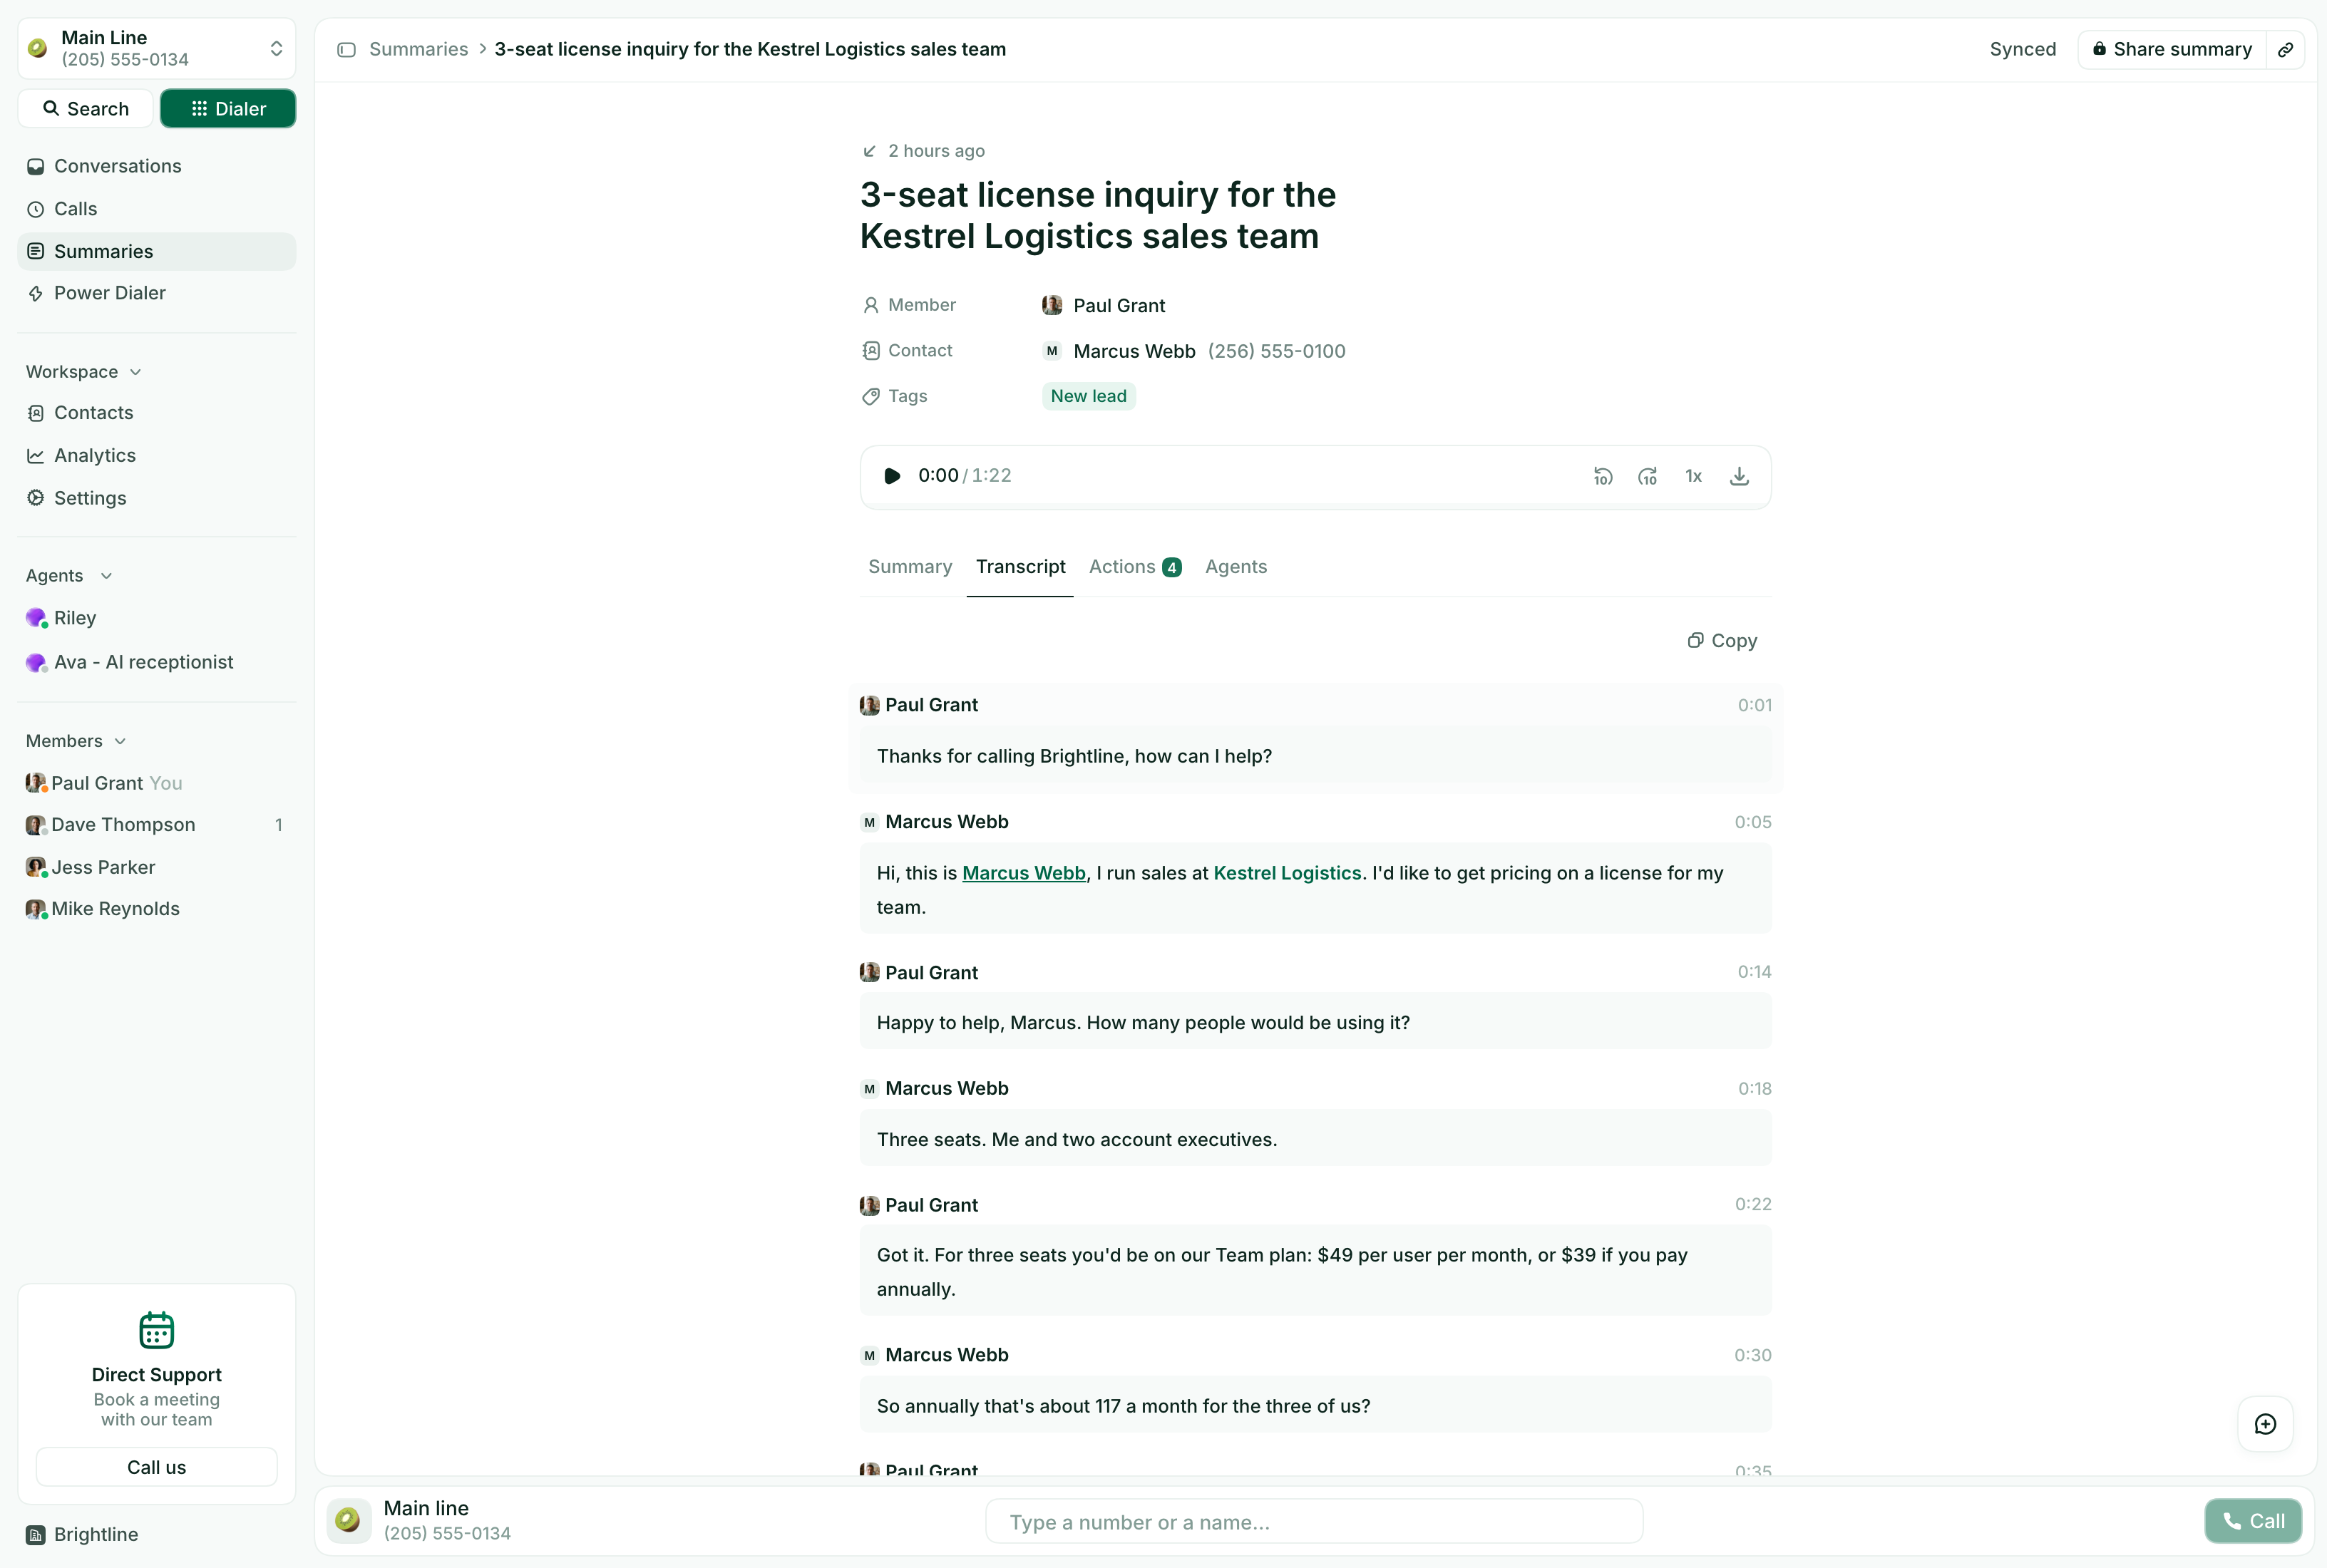
Task: Click the green Call button
Action: 2252,1521
